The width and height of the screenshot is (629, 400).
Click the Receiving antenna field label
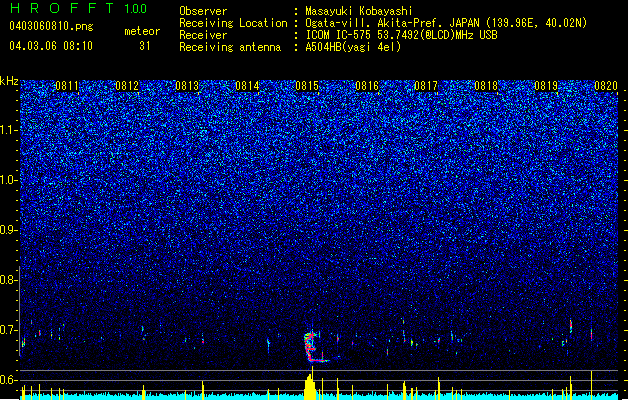pyautogui.click(x=230, y=47)
